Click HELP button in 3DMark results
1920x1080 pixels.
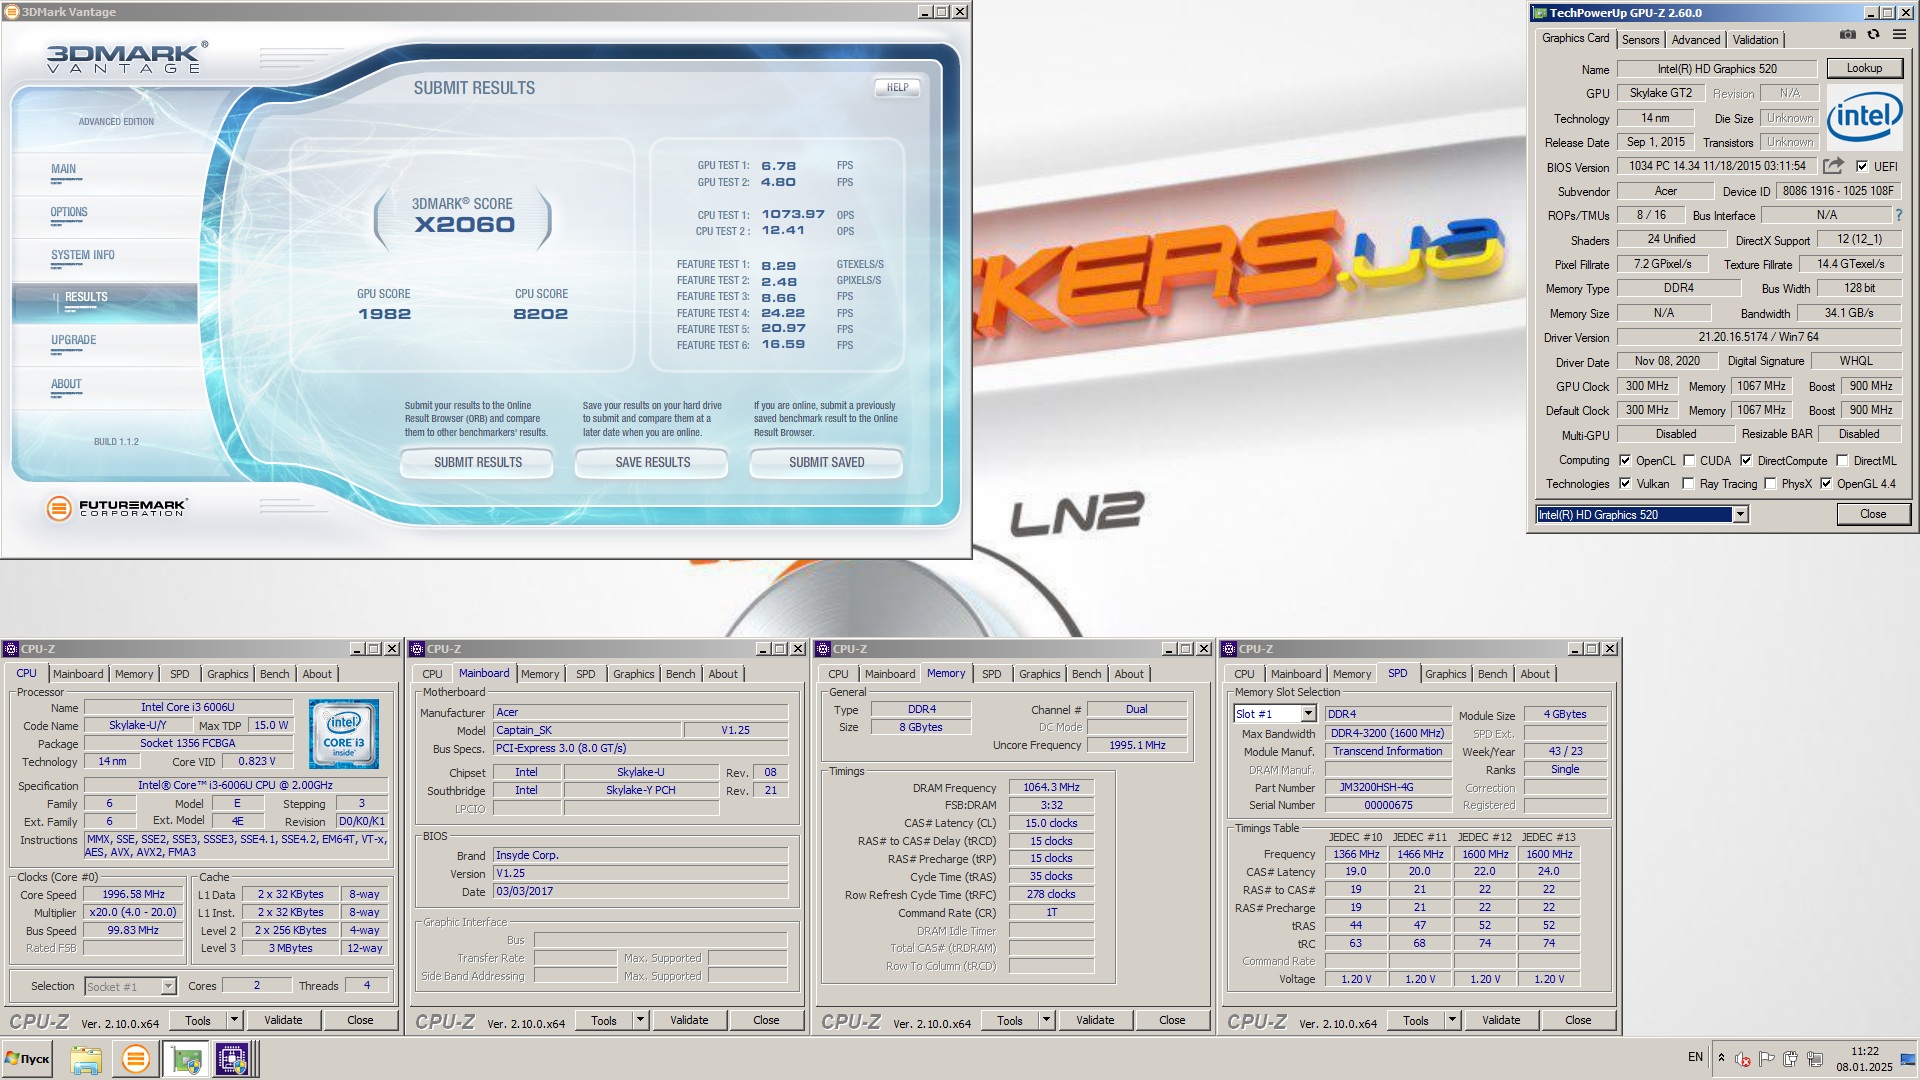coord(898,87)
